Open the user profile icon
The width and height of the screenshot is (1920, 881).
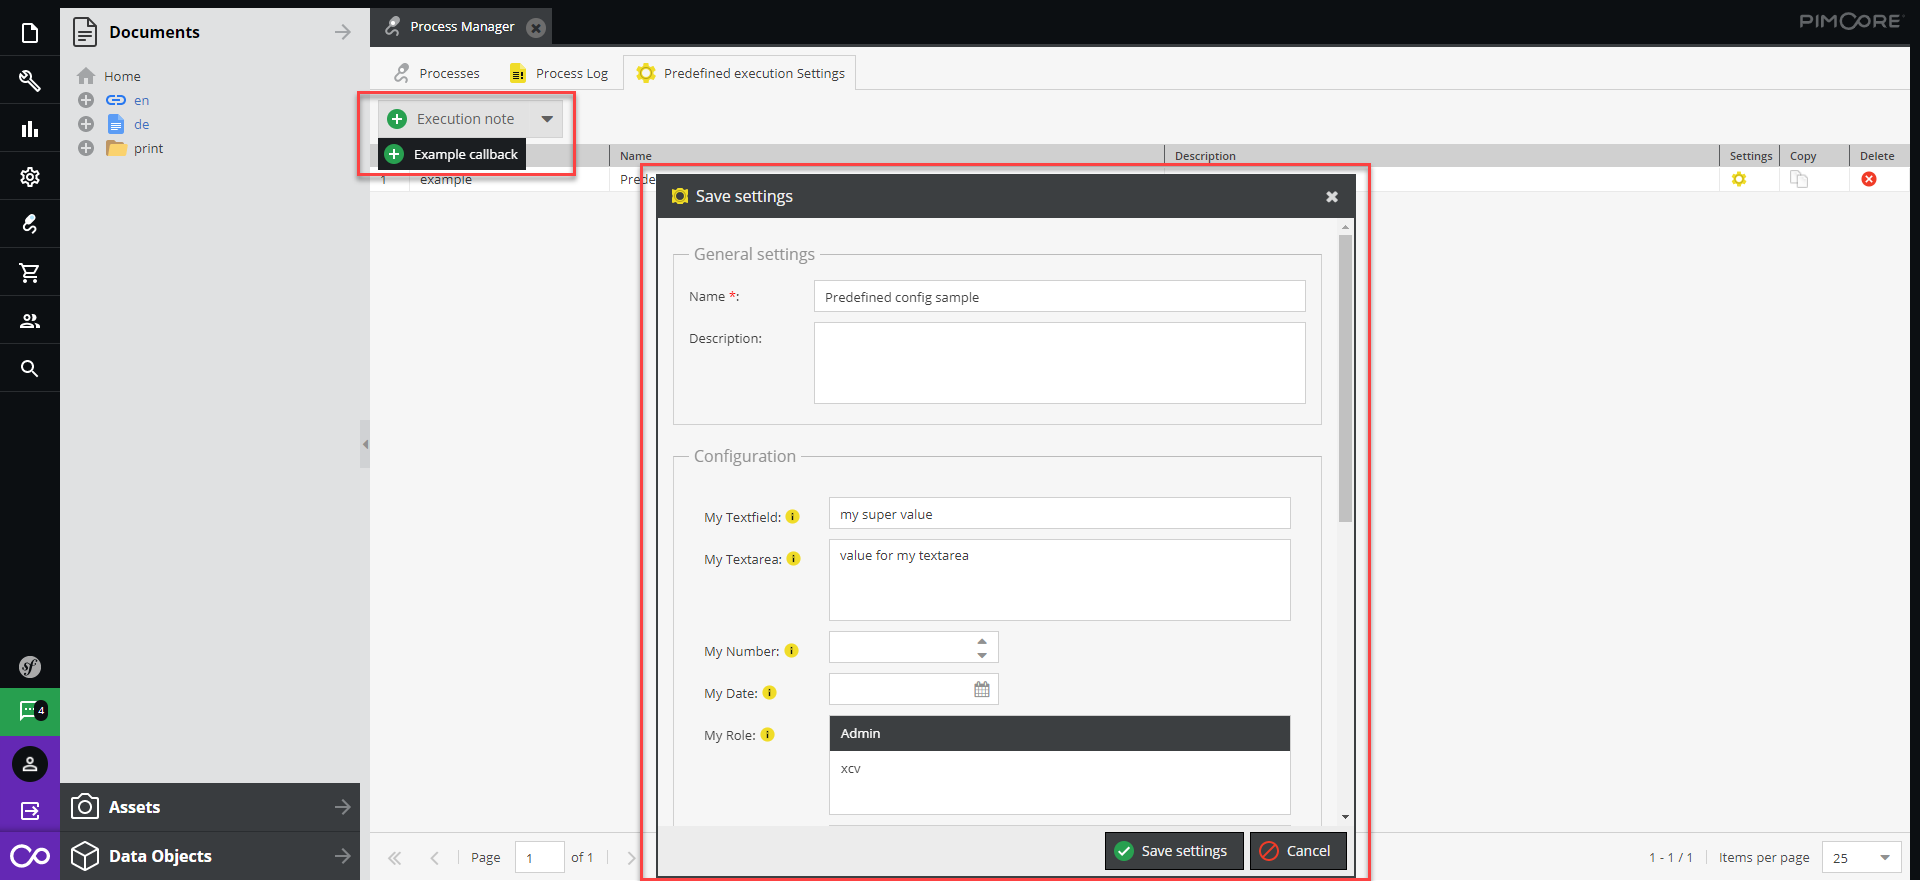[x=30, y=764]
